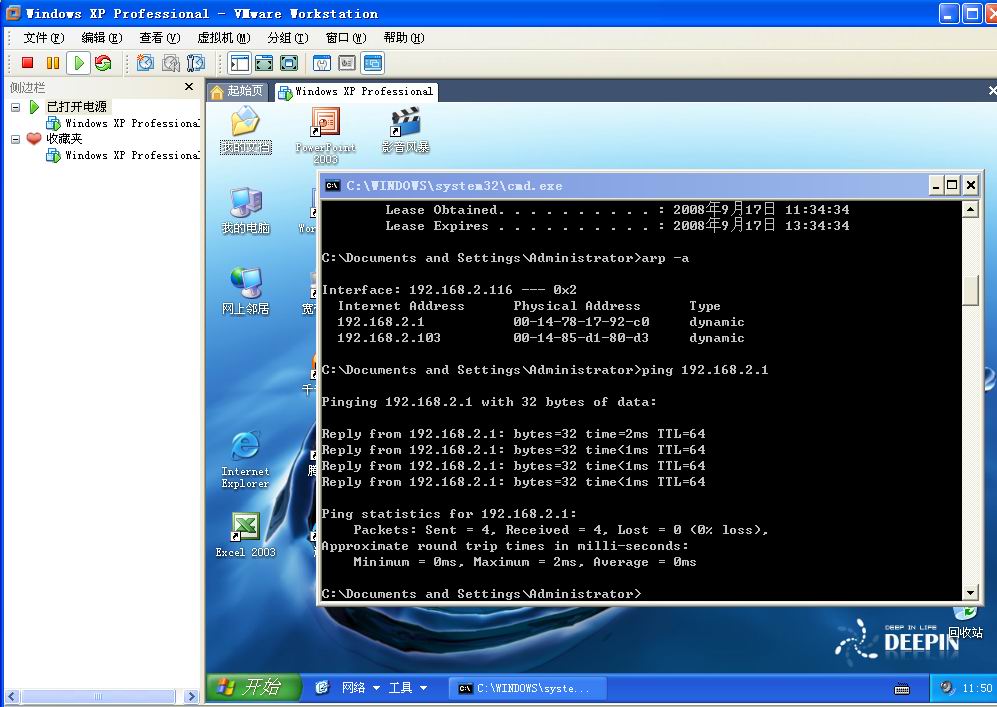Click the Excel 2003 desktop shortcut

click(x=245, y=535)
